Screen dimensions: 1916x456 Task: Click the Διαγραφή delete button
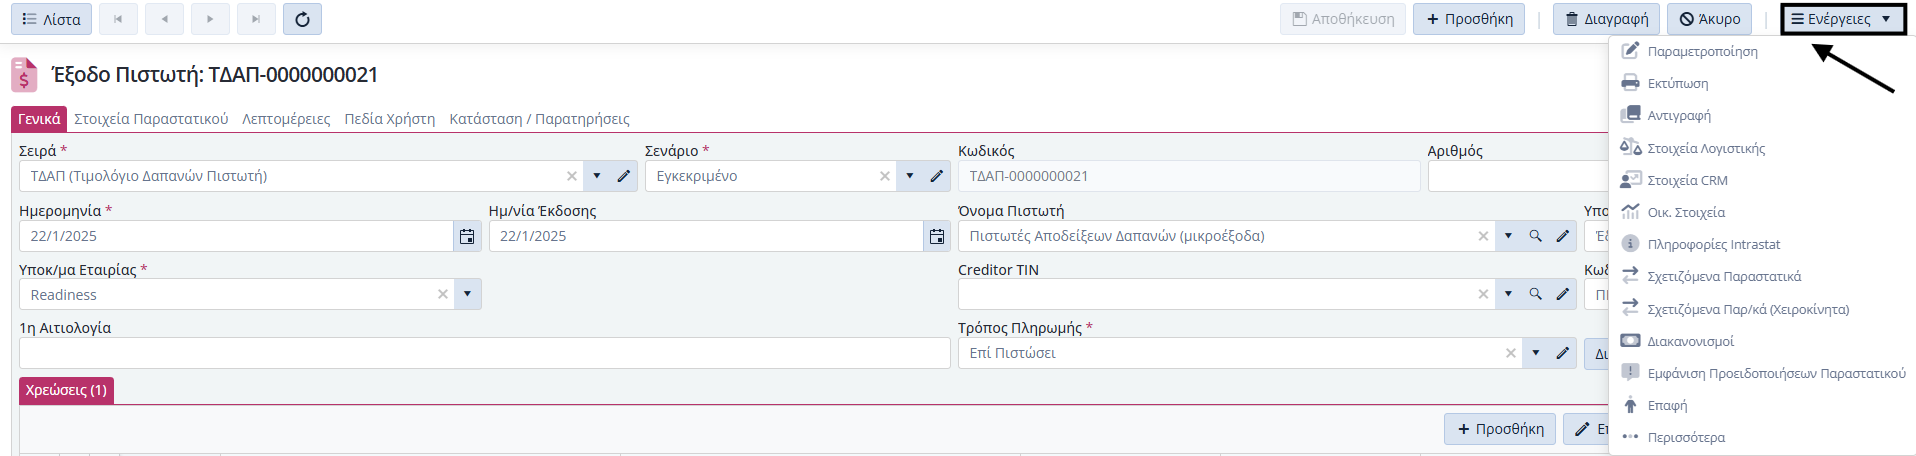coord(1606,19)
